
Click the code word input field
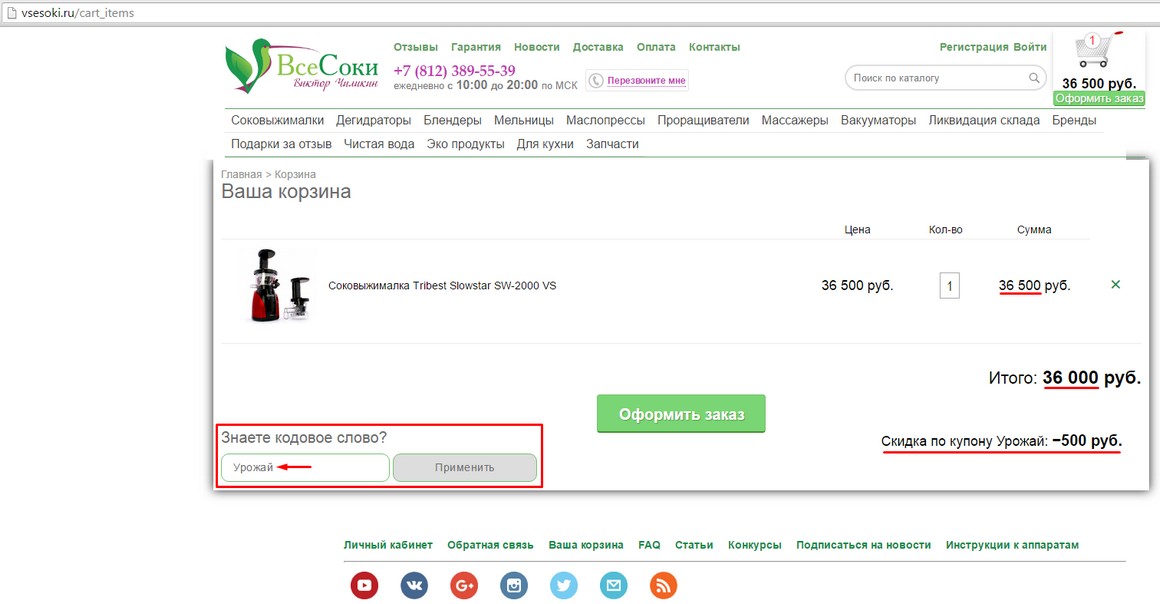[x=305, y=467]
